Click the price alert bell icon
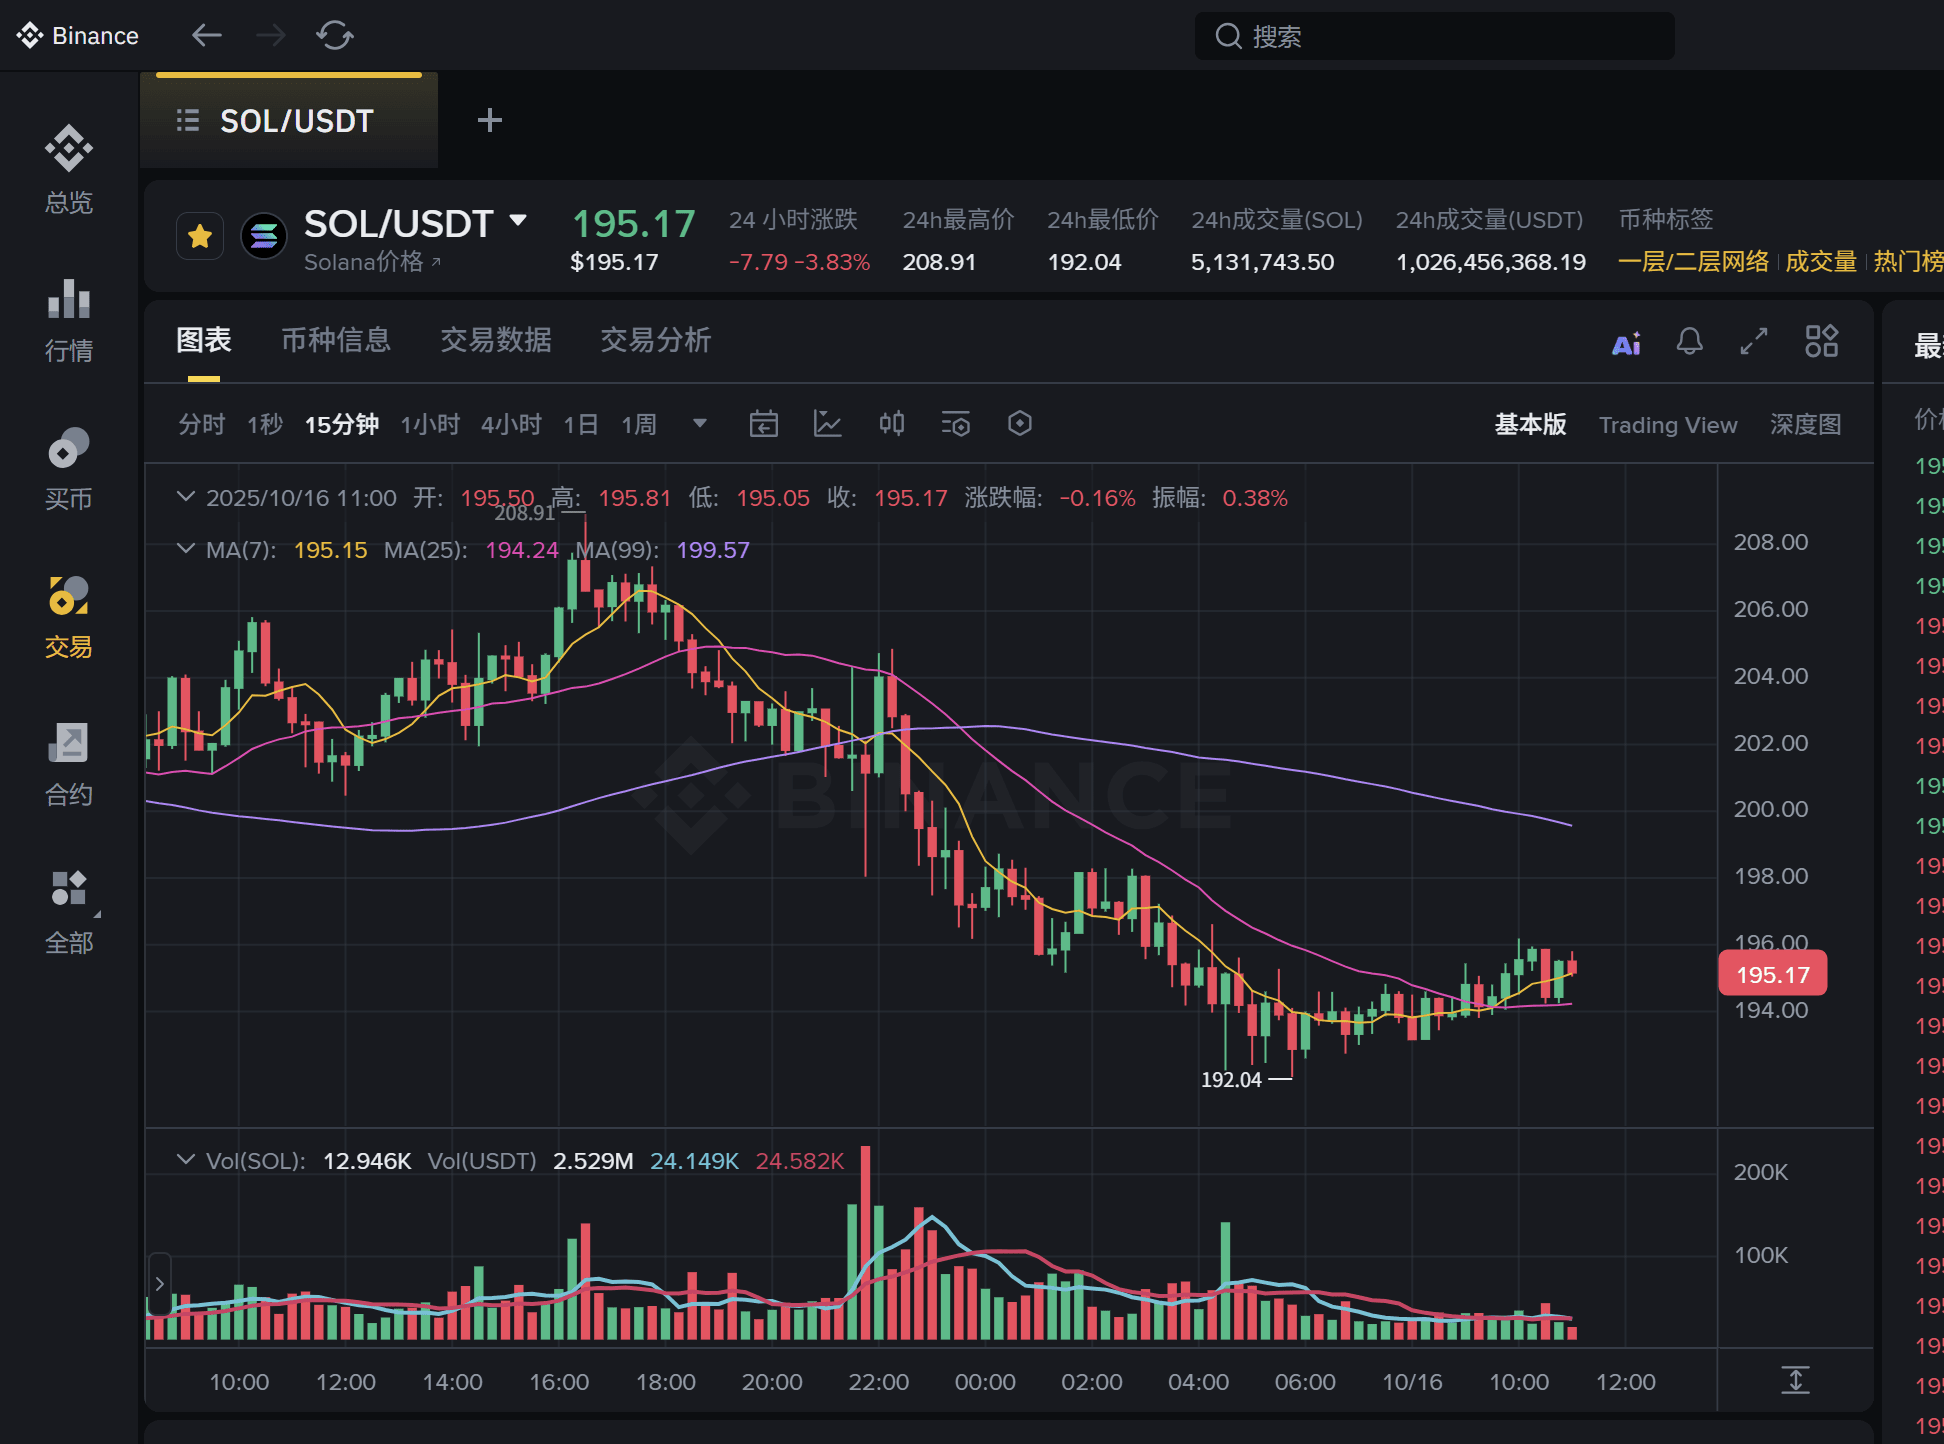Viewport: 1944px width, 1444px height. coord(1690,342)
